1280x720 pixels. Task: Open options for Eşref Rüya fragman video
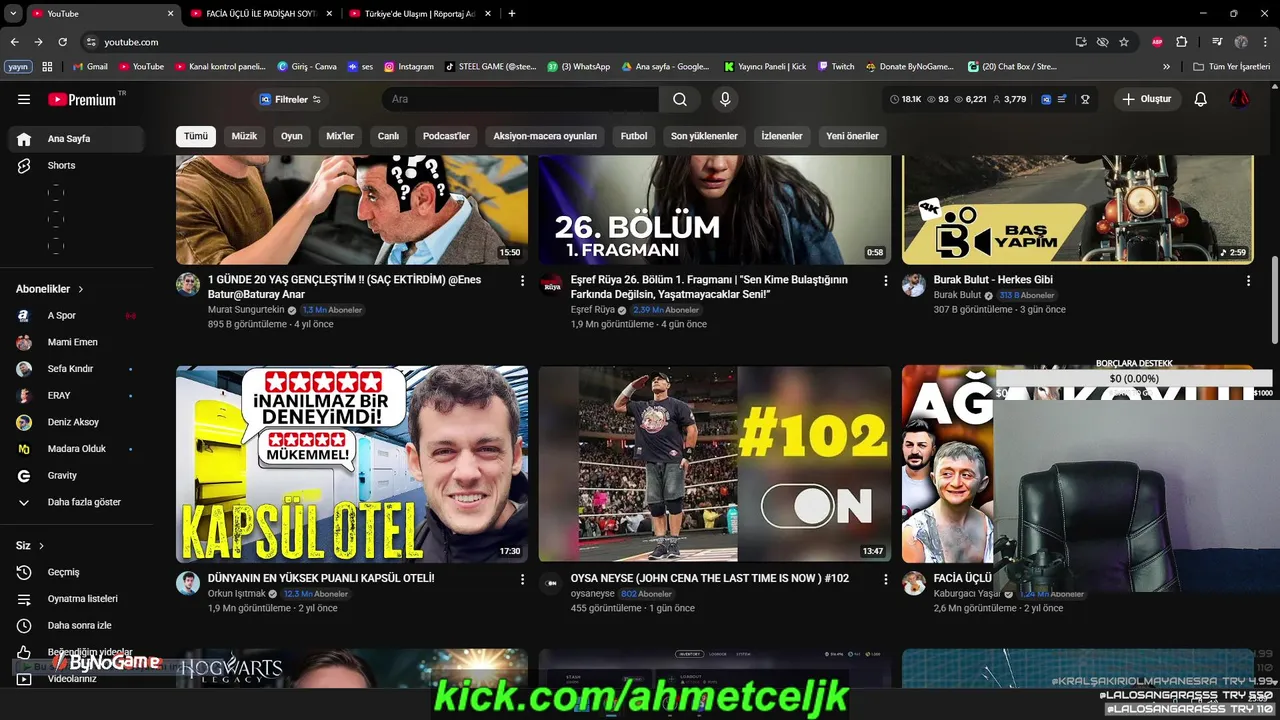[x=885, y=281]
